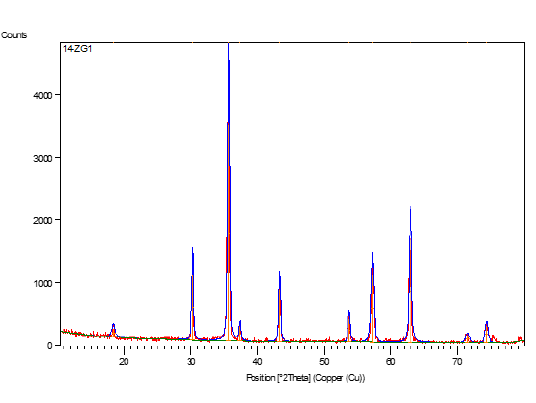Click the tiny peak near 71.5 degrees
This screenshot has height=403, width=536.
pyautogui.click(x=467, y=338)
